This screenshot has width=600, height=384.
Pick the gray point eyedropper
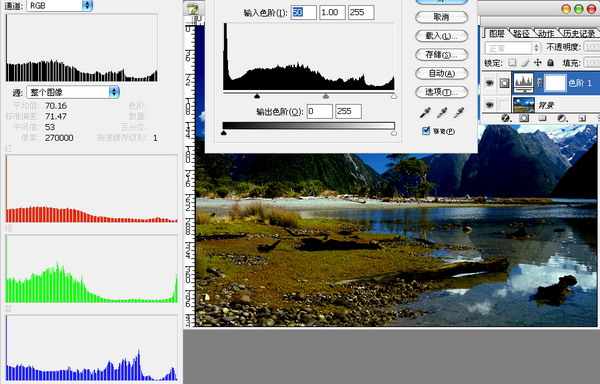click(x=442, y=112)
